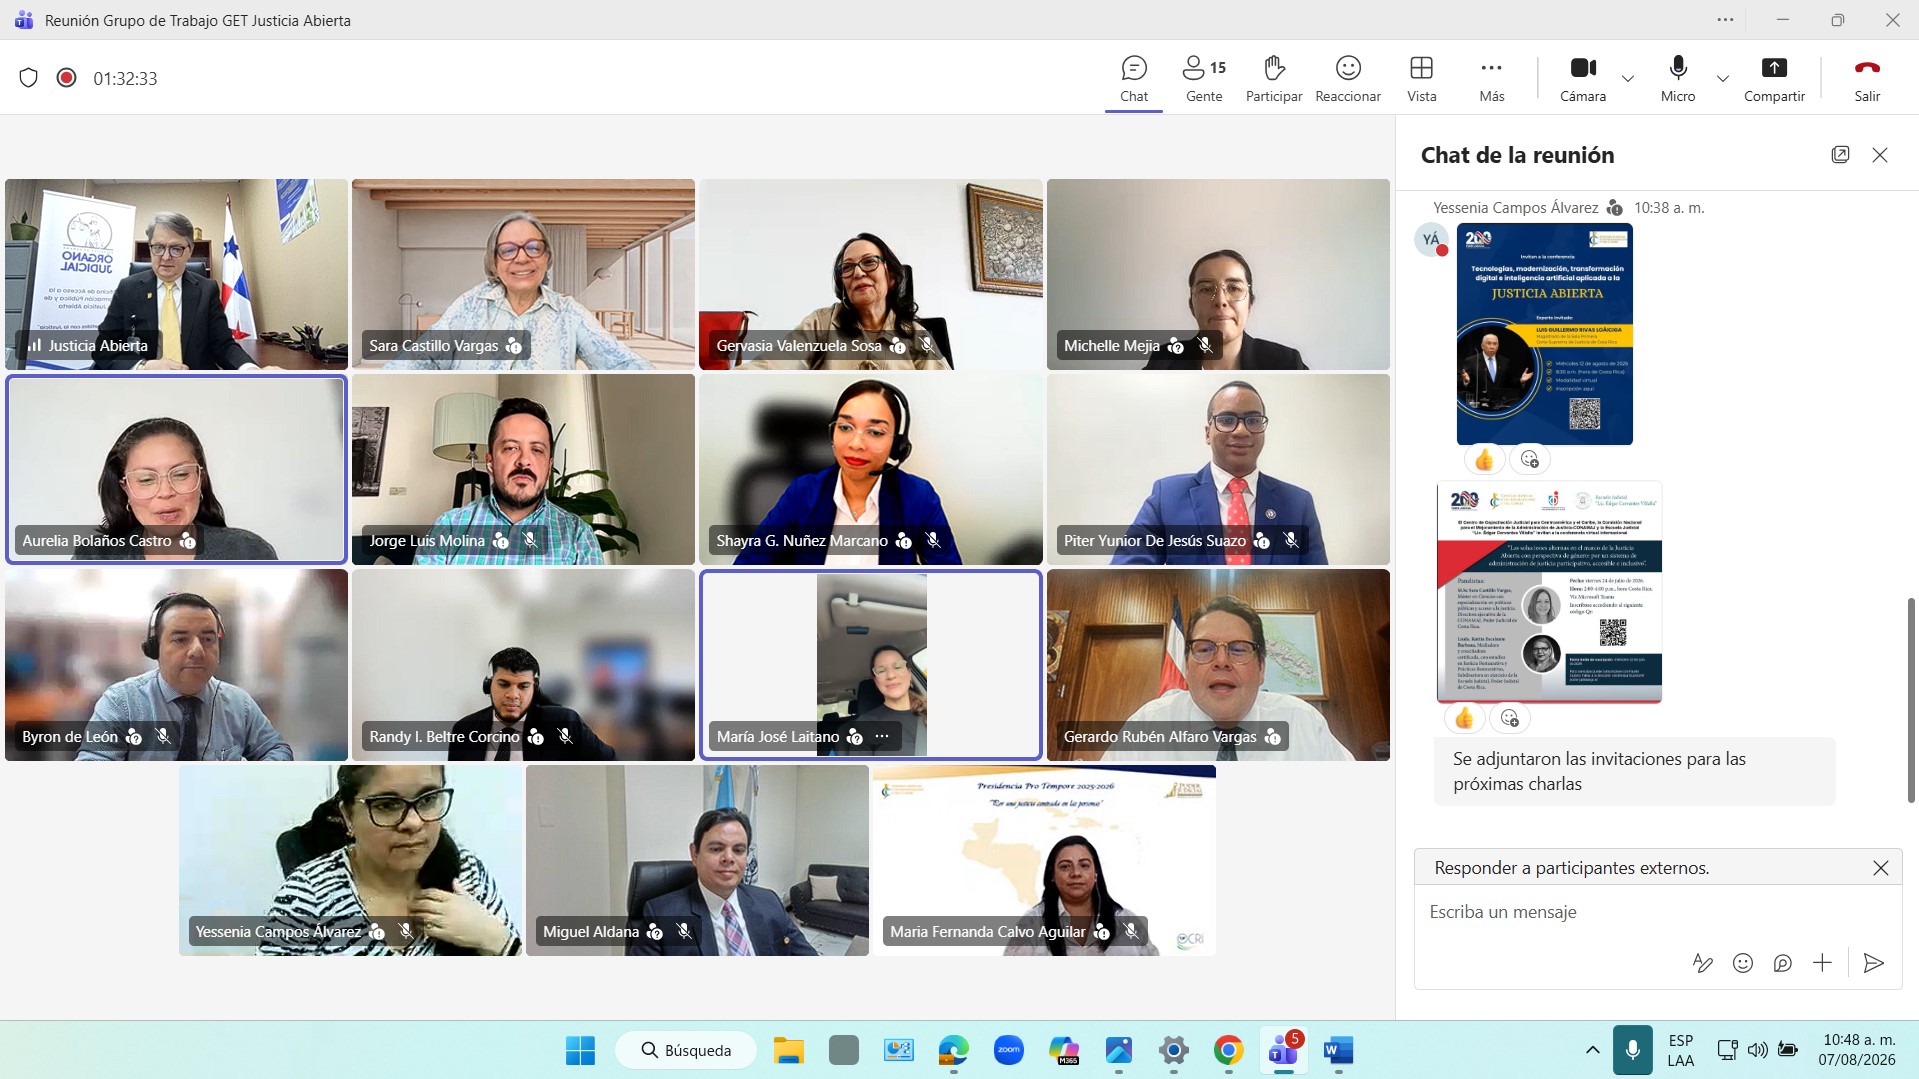The width and height of the screenshot is (1919, 1079).
Task: Change layout with the Vista icon
Action: click(1421, 79)
